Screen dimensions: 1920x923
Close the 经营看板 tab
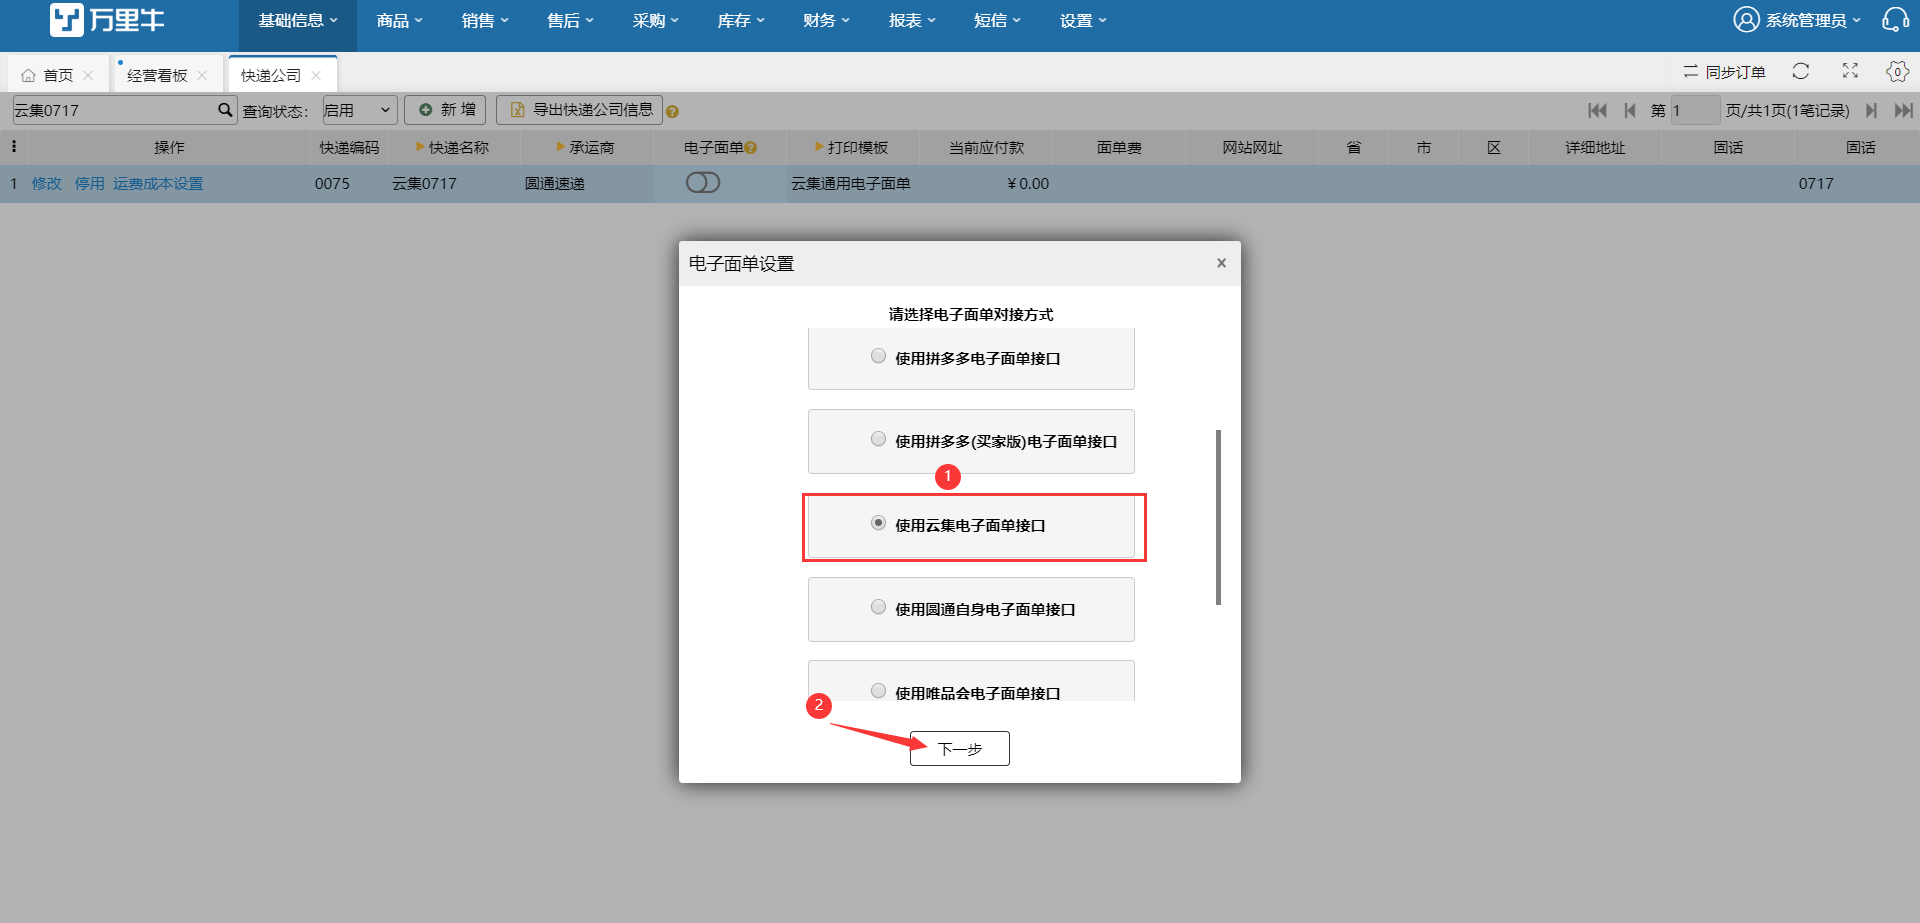click(202, 75)
